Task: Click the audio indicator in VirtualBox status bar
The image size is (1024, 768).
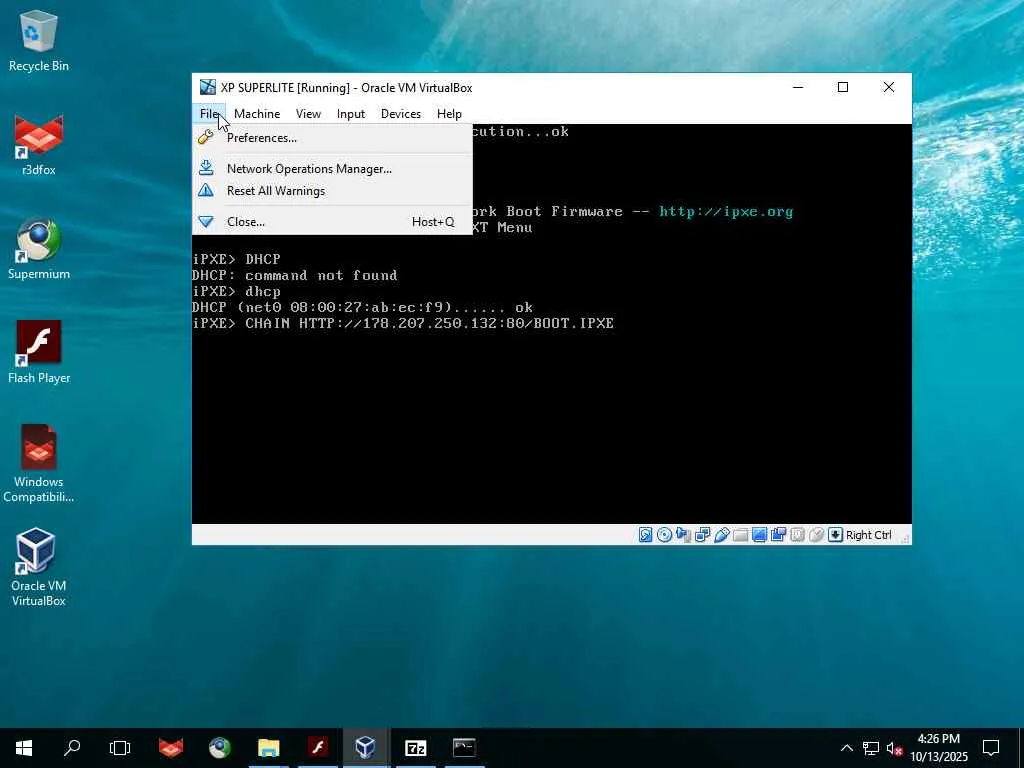Action: (x=683, y=535)
